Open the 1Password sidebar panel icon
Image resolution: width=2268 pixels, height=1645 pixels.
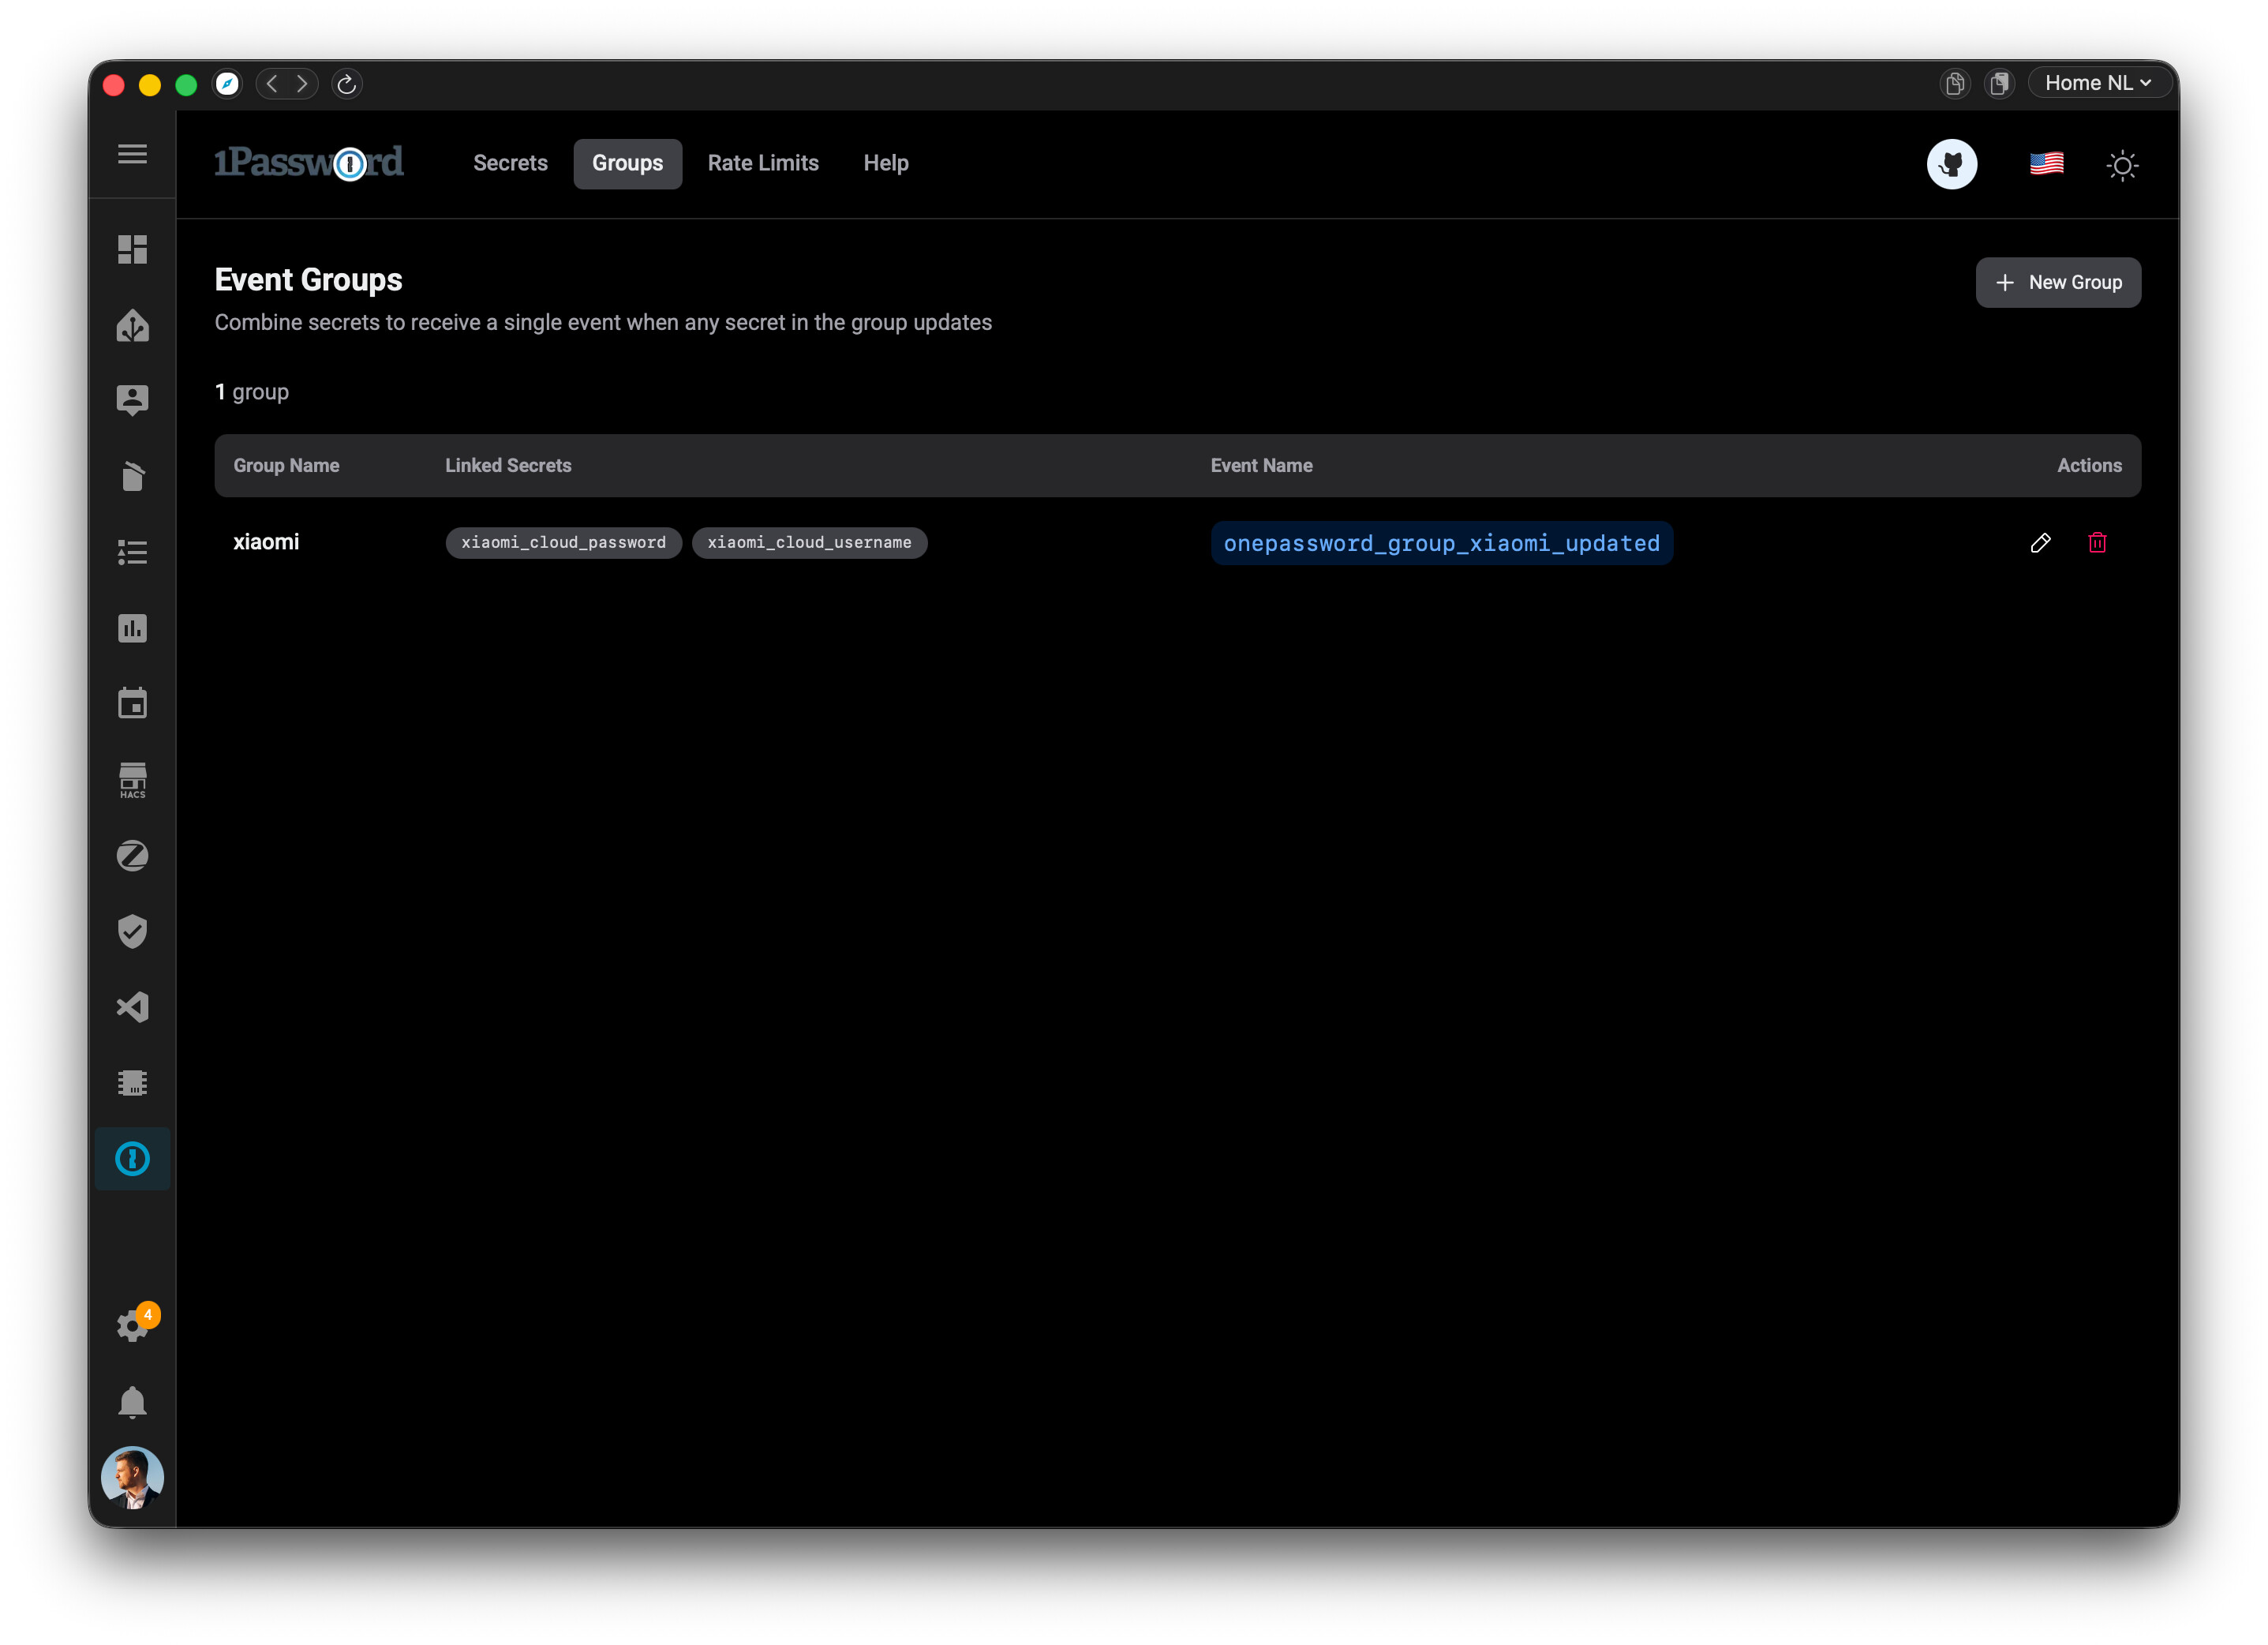tap(132, 1159)
